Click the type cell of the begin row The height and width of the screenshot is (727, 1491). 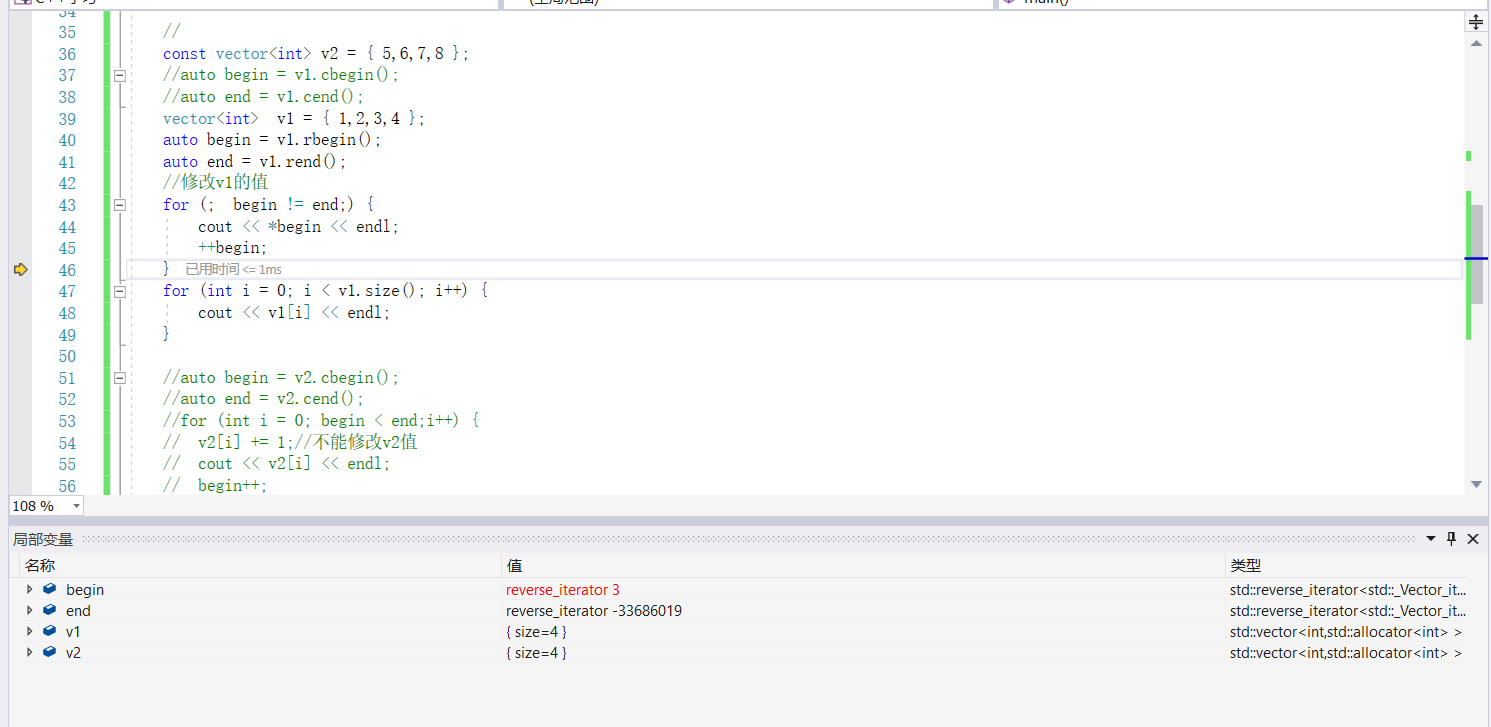coord(1348,590)
